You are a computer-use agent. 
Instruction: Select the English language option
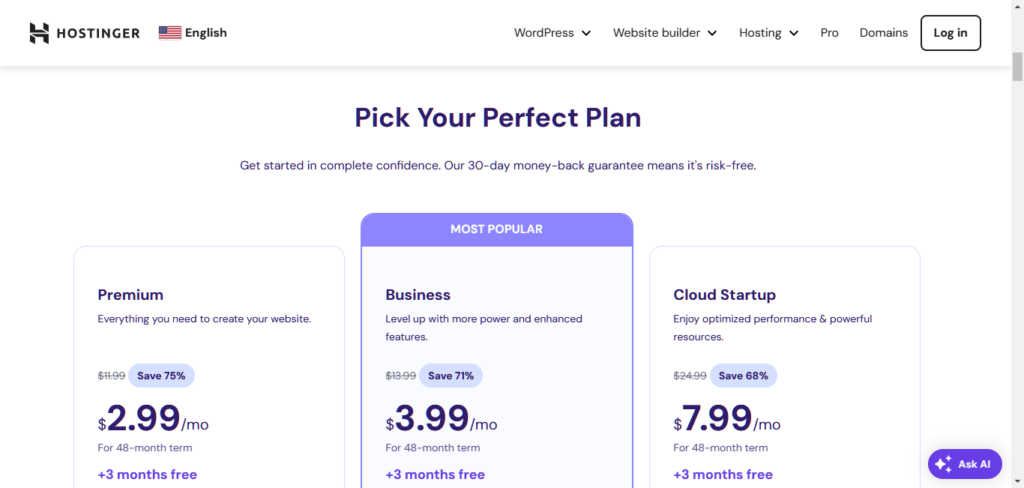(206, 33)
